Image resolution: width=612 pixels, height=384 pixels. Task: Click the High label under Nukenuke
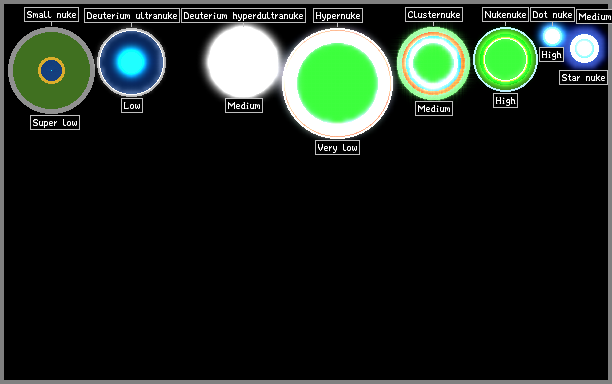coord(505,101)
